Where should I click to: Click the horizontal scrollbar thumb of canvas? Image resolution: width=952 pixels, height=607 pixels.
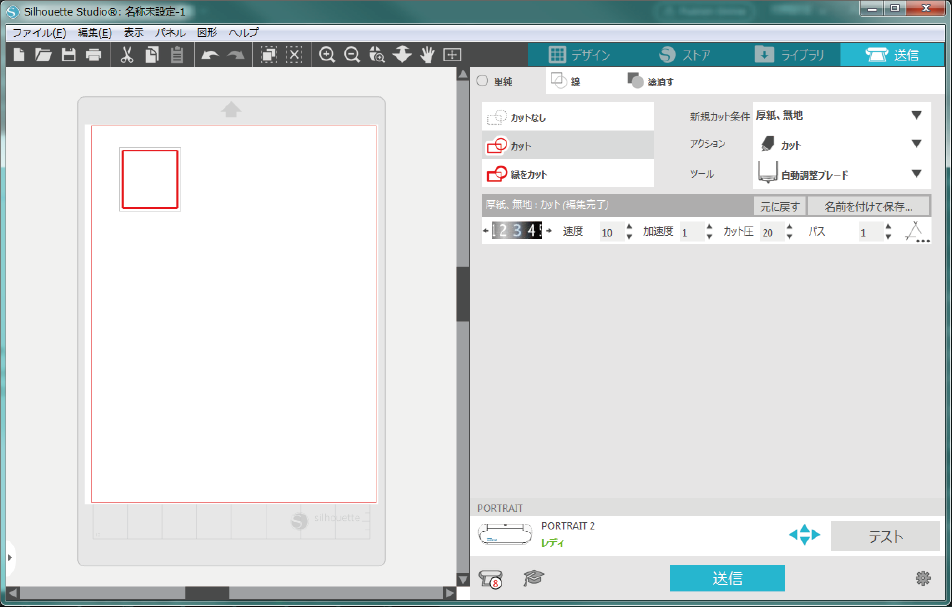point(207,592)
